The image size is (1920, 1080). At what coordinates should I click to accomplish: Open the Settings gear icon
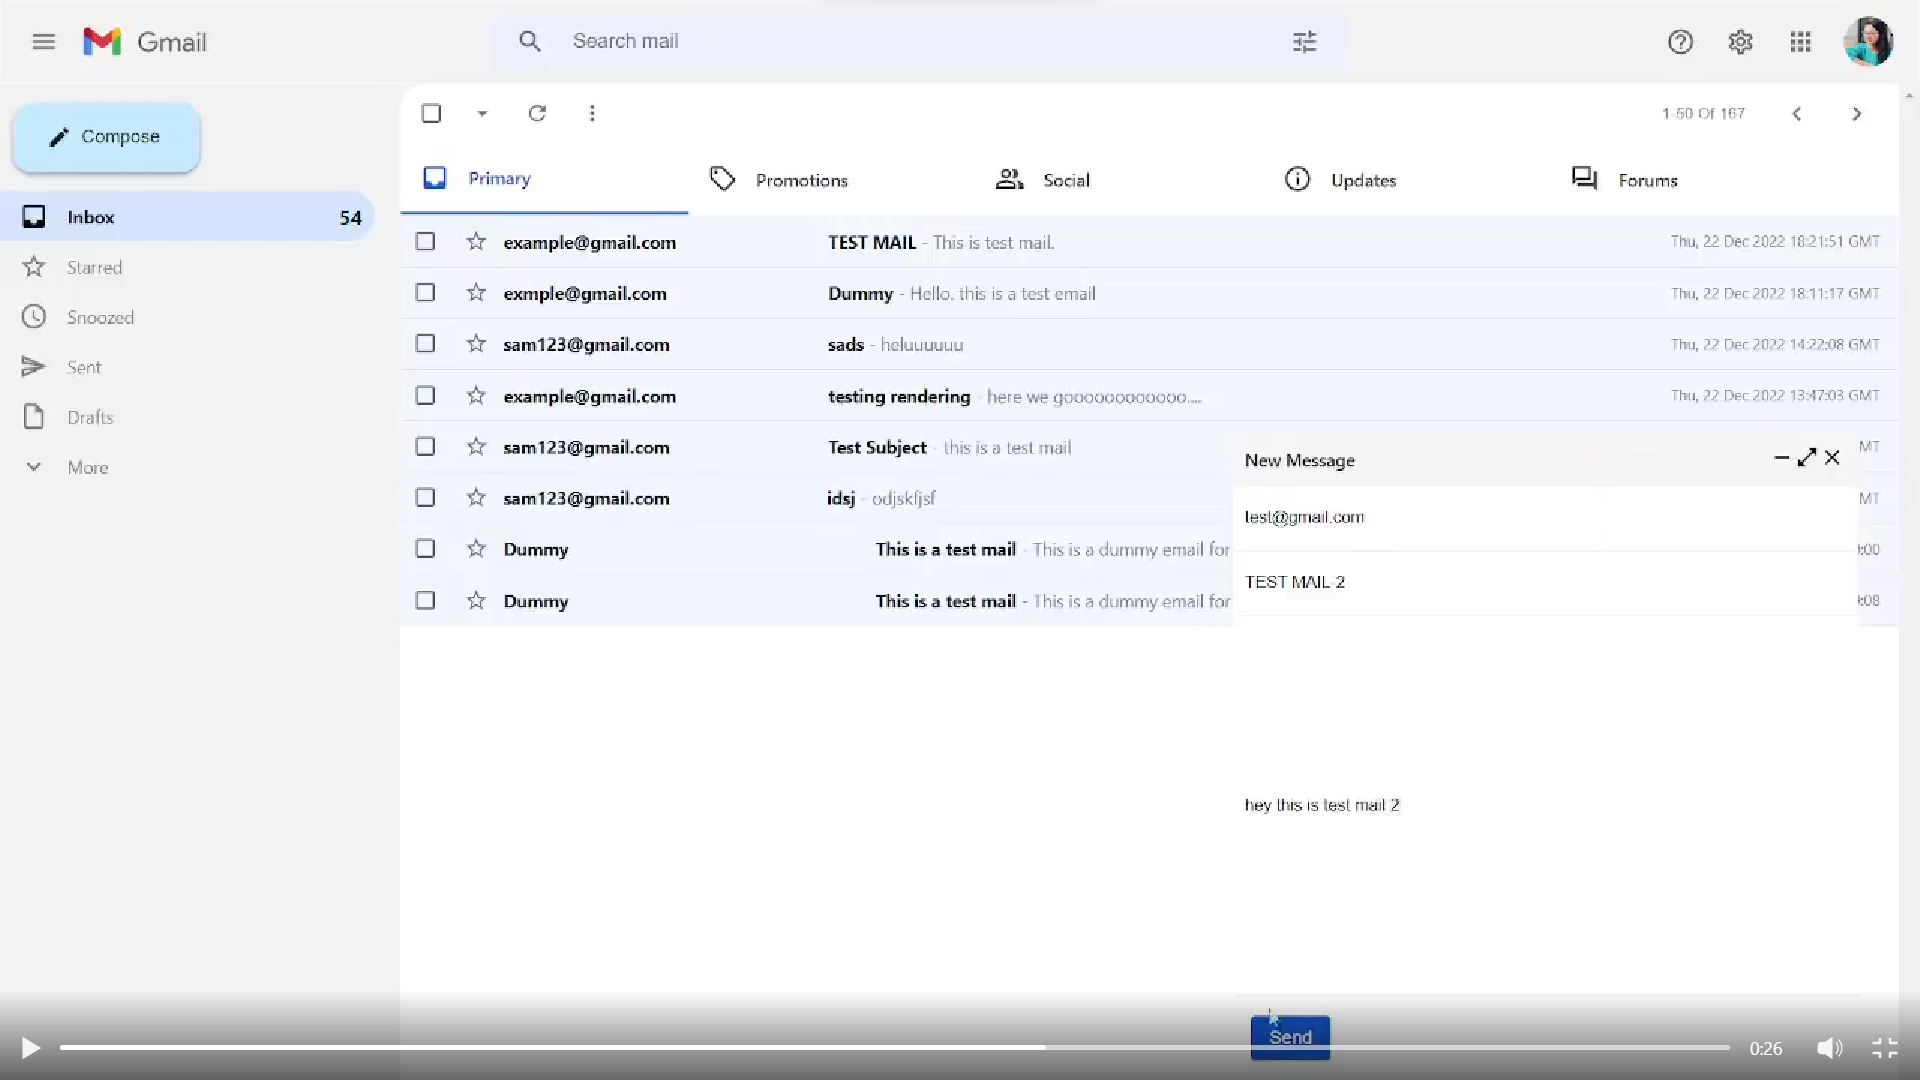click(x=1740, y=42)
